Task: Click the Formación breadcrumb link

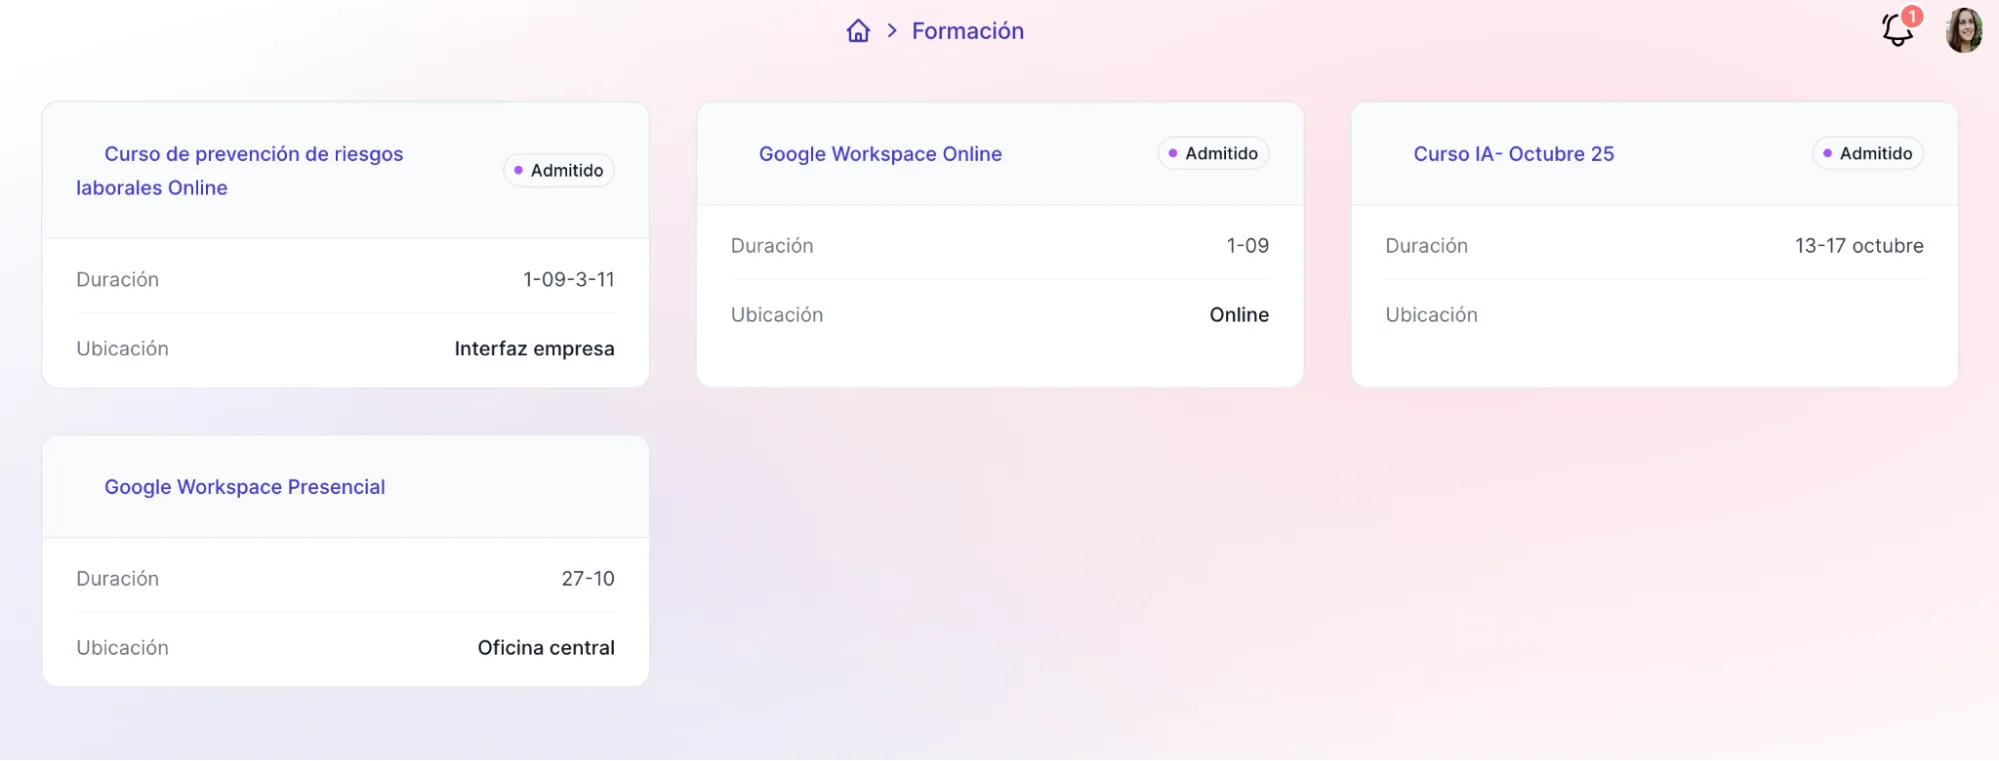Action: pyautogui.click(x=967, y=31)
